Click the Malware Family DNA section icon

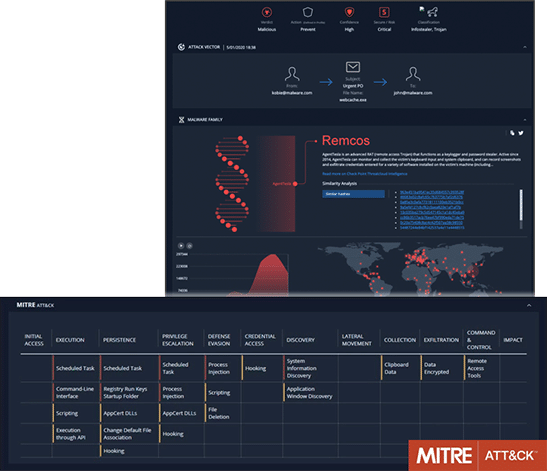click(181, 120)
